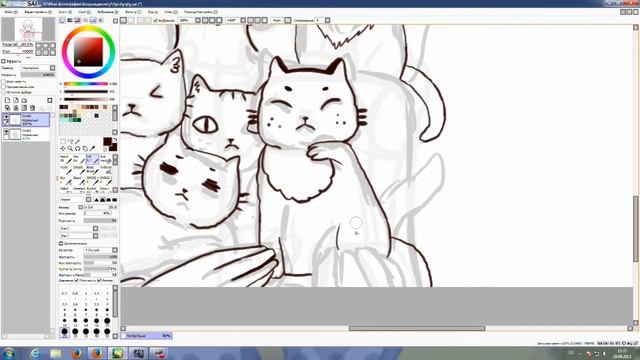Reset canvas rotation with the toolbar reset button
This screenshot has height=360, width=640.
pyautogui.click(x=264, y=20)
